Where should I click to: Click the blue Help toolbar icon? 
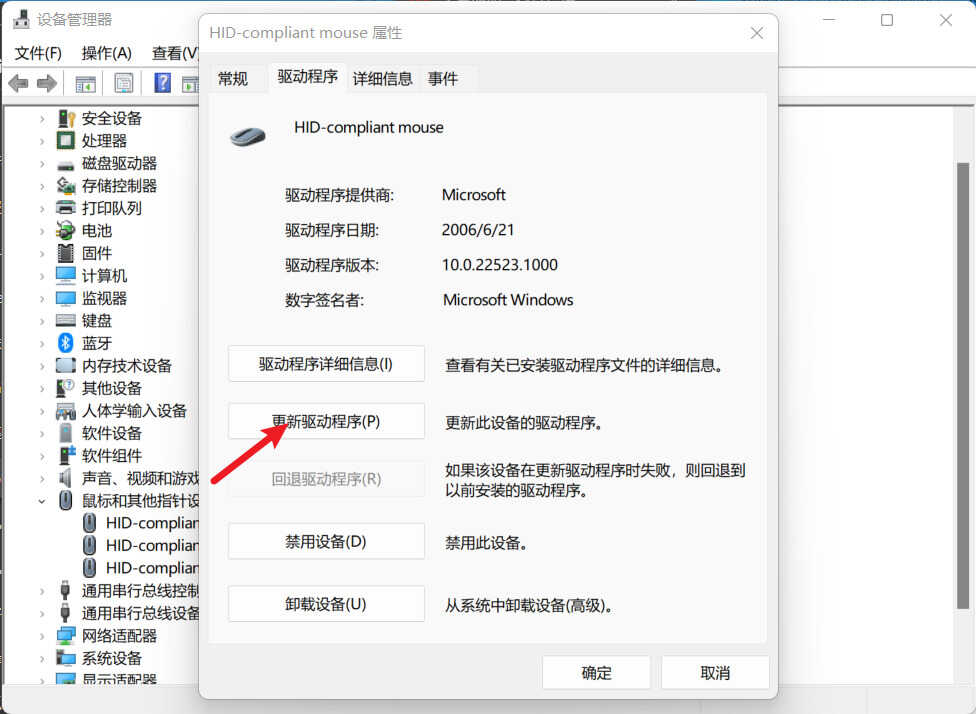tap(162, 83)
